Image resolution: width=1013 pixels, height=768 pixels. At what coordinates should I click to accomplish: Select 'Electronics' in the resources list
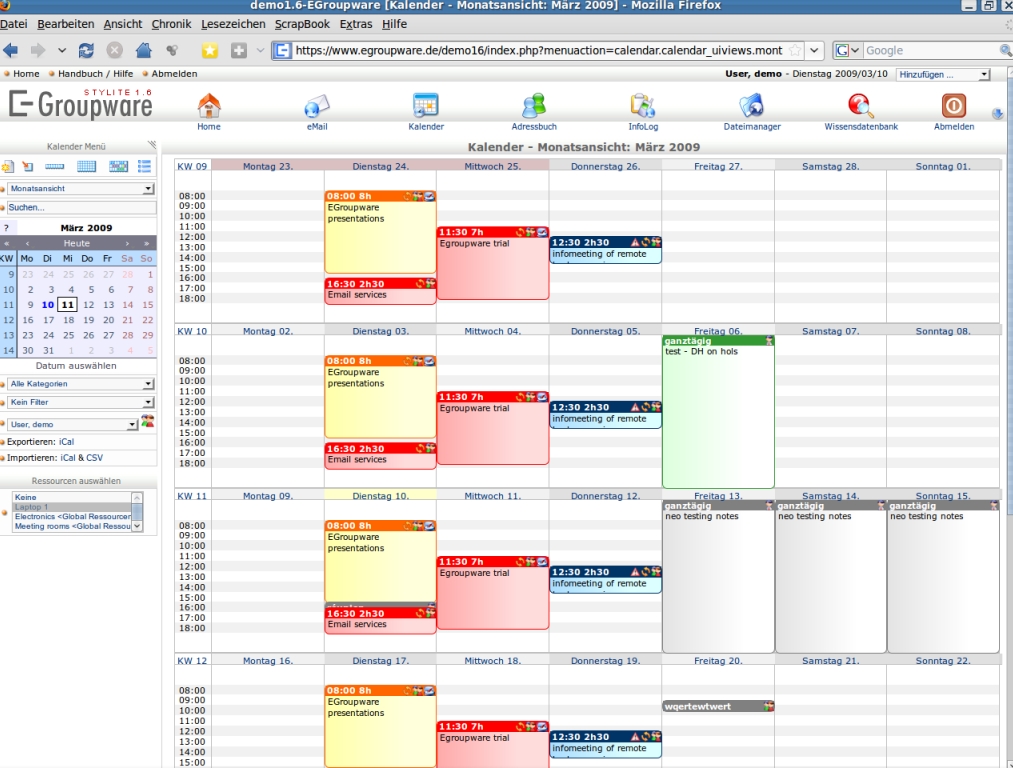click(72, 517)
